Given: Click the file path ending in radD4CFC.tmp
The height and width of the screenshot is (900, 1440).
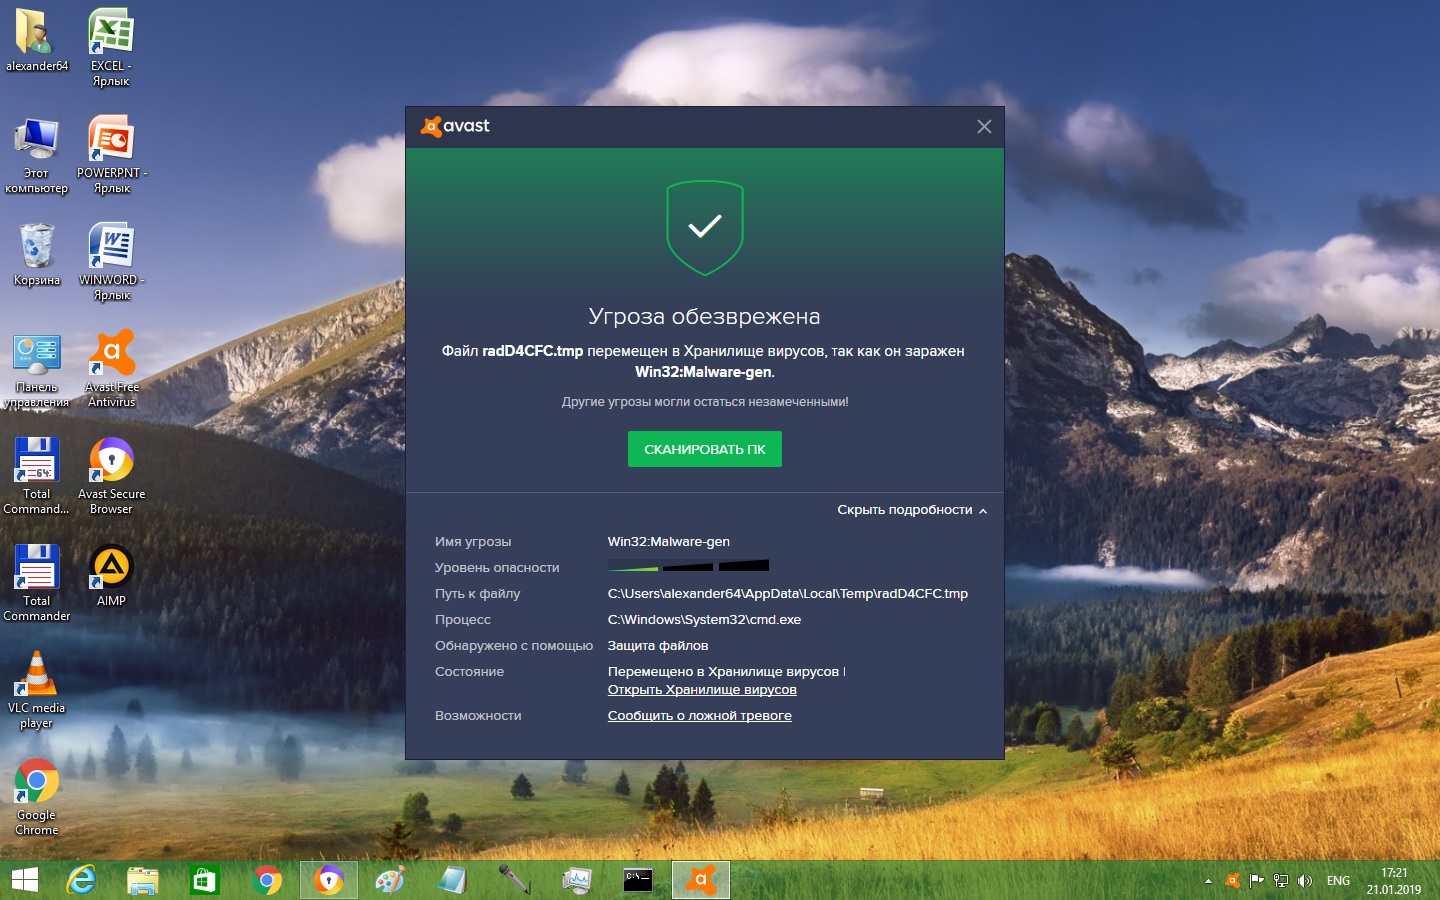Looking at the screenshot, I should click(788, 593).
